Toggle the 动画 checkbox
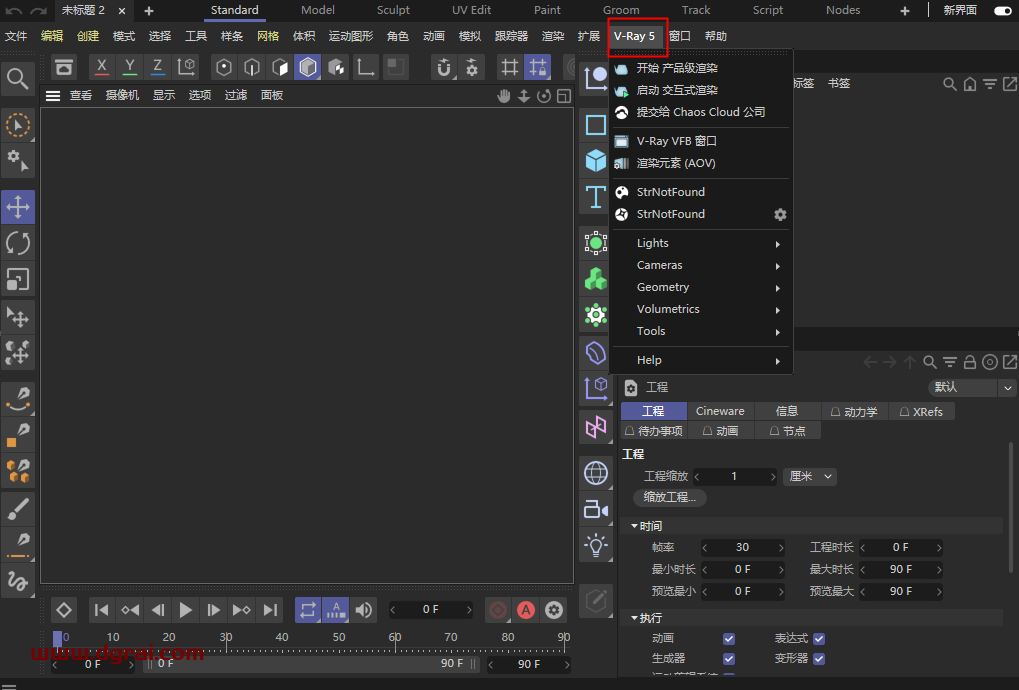Viewport: 1019px width, 690px height. tap(729, 639)
